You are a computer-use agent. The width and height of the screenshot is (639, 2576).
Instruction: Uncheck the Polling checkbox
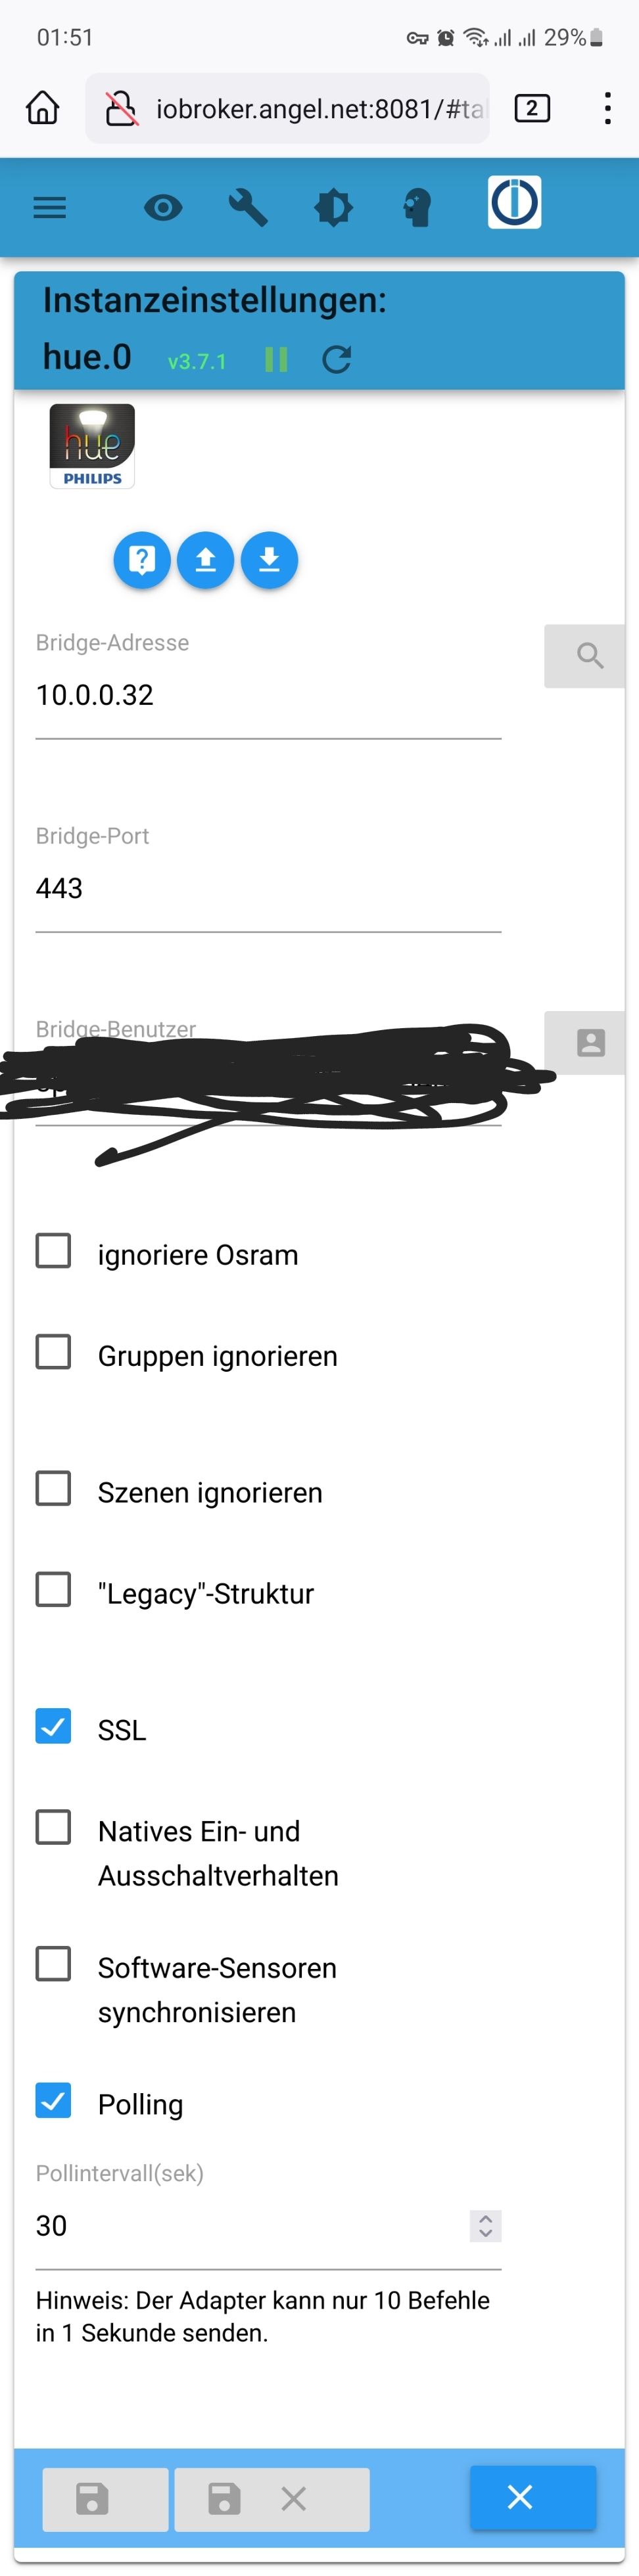pyautogui.click(x=53, y=2100)
